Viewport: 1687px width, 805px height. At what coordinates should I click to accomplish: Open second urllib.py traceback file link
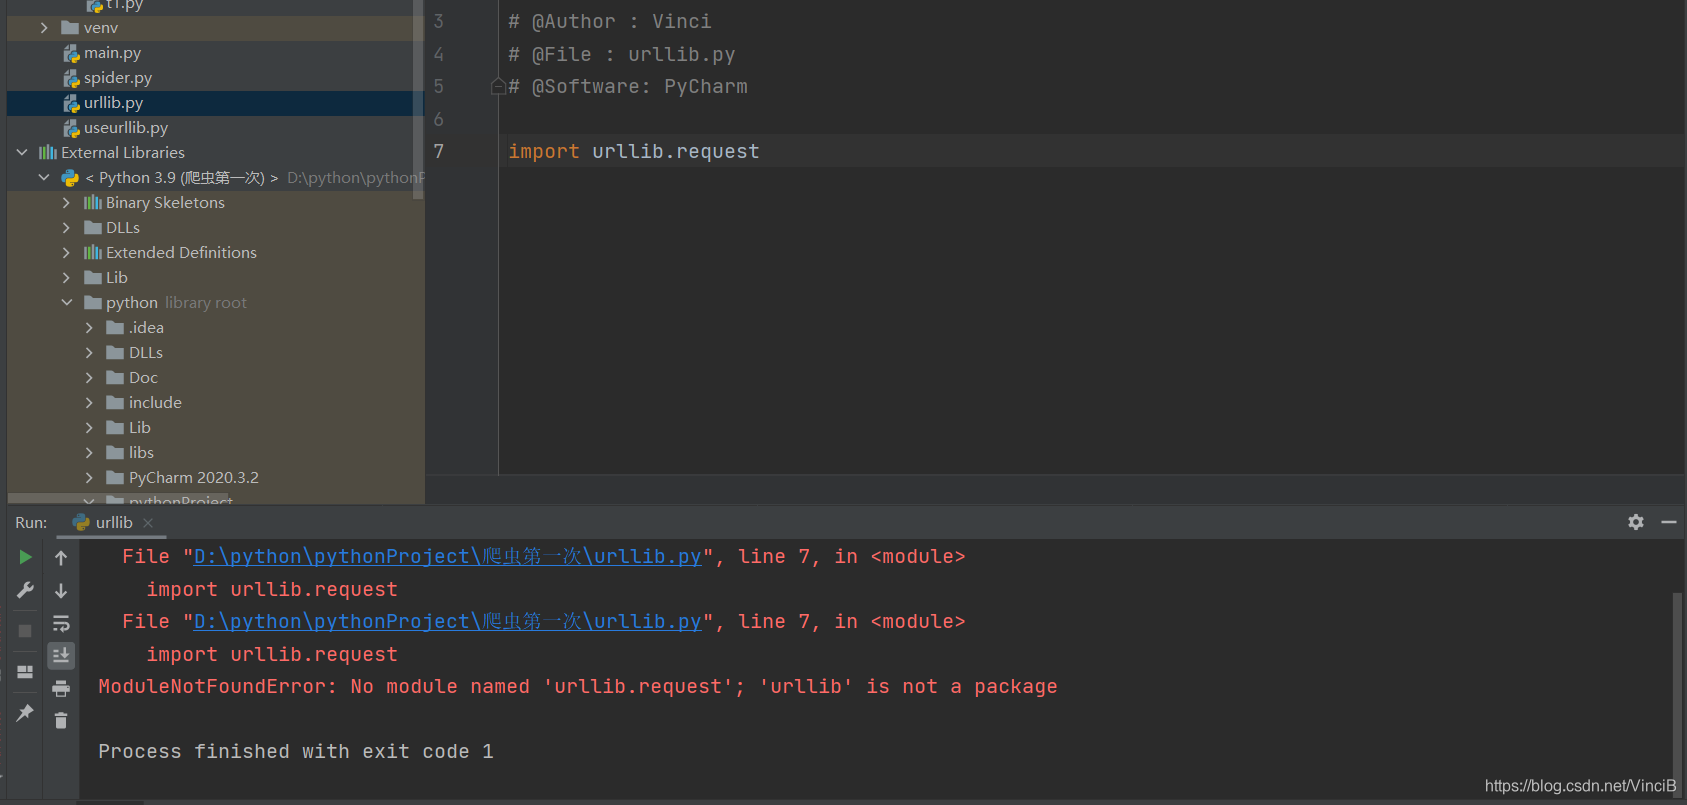447,622
